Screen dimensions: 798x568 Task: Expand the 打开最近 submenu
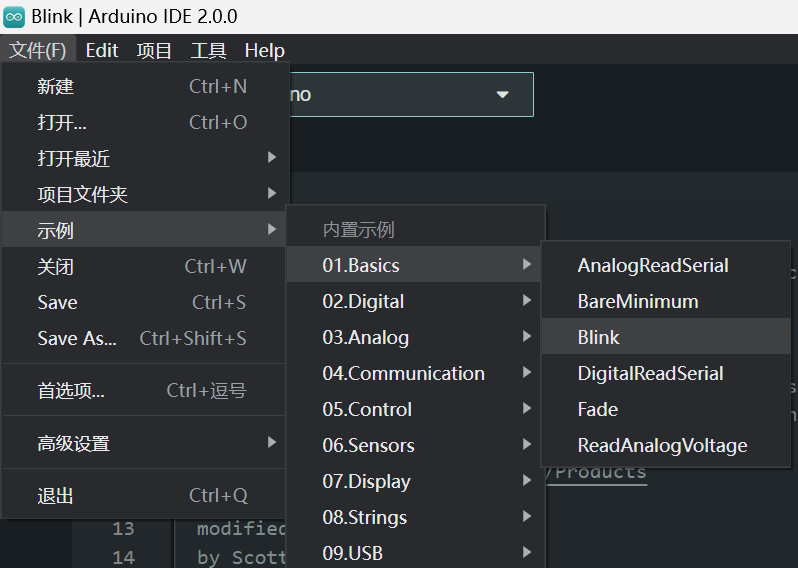(x=144, y=158)
